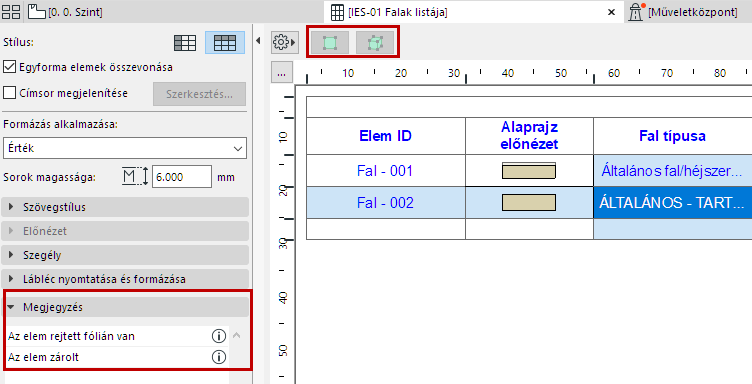The height and width of the screenshot is (384, 752).
Task: Select the Elem ID column header
Action: coord(386,136)
